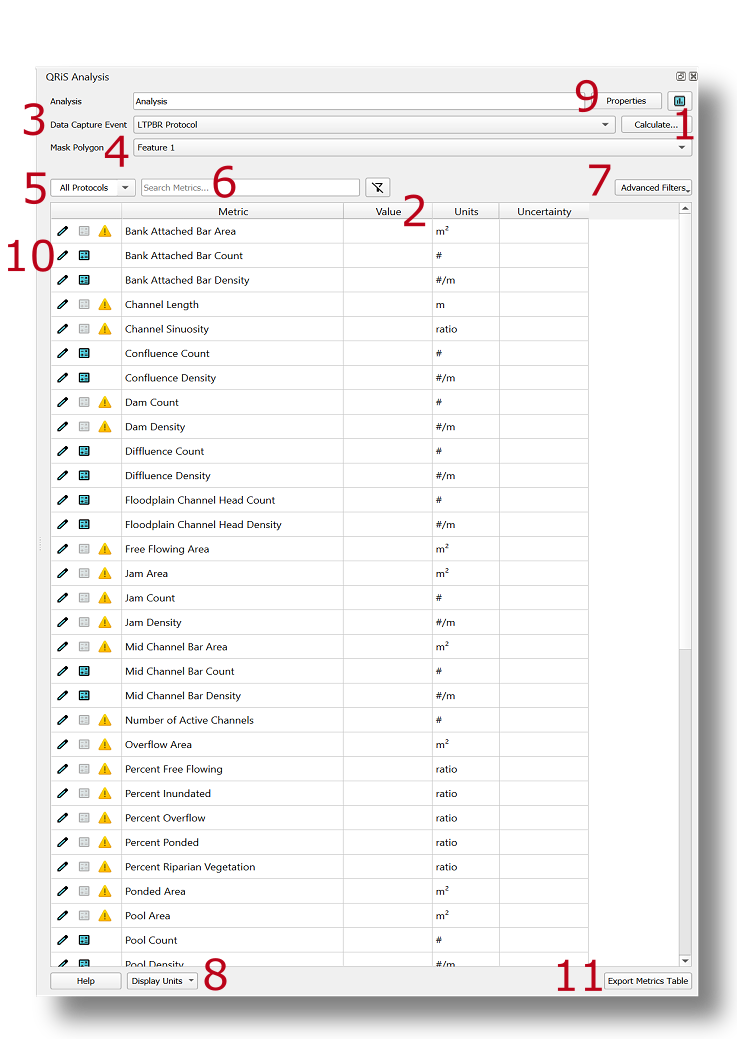Click the Uncertainty cell for Jam Density
Viewport: 737px width, 1039px height.
click(x=543, y=622)
